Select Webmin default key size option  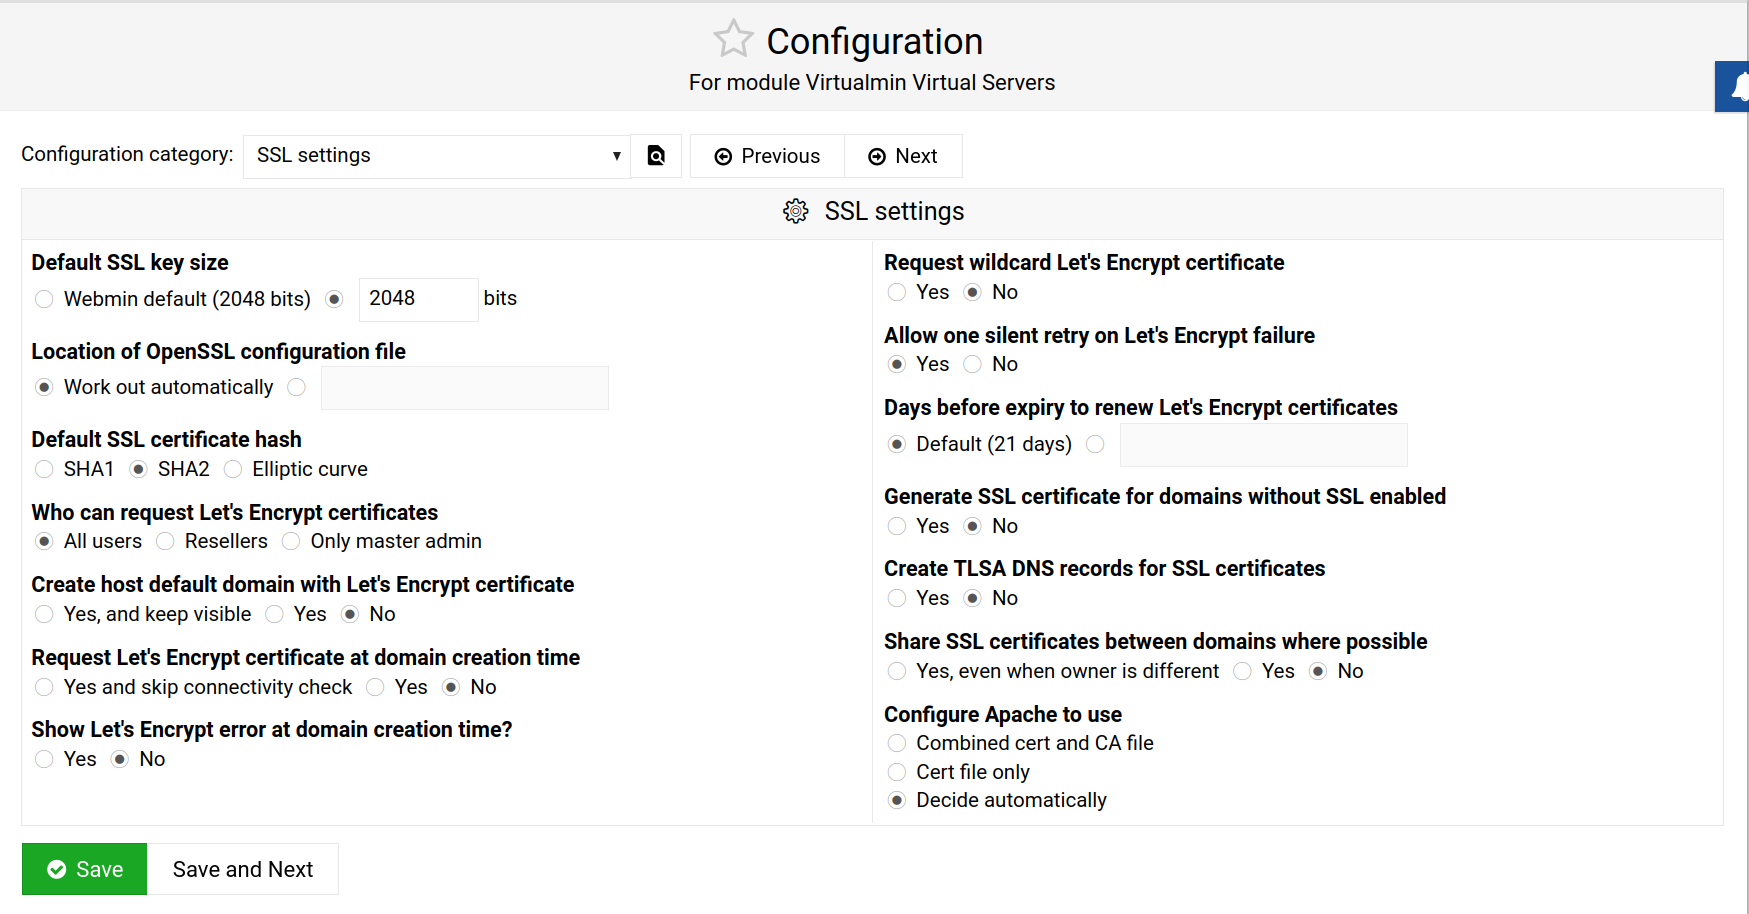pos(44,299)
